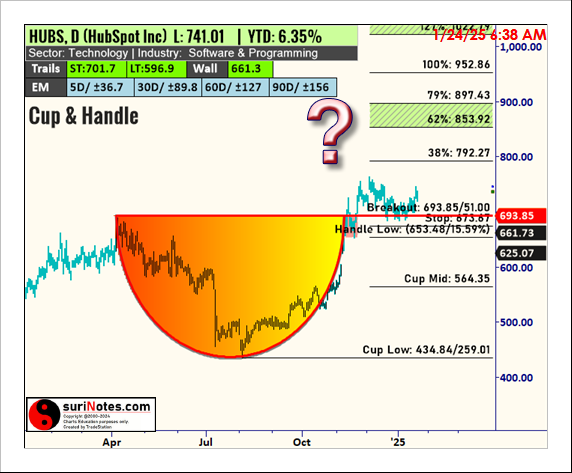Click the 900.00 price axis label
Screen dimensions: 572x473
pyautogui.click(x=516, y=102)
